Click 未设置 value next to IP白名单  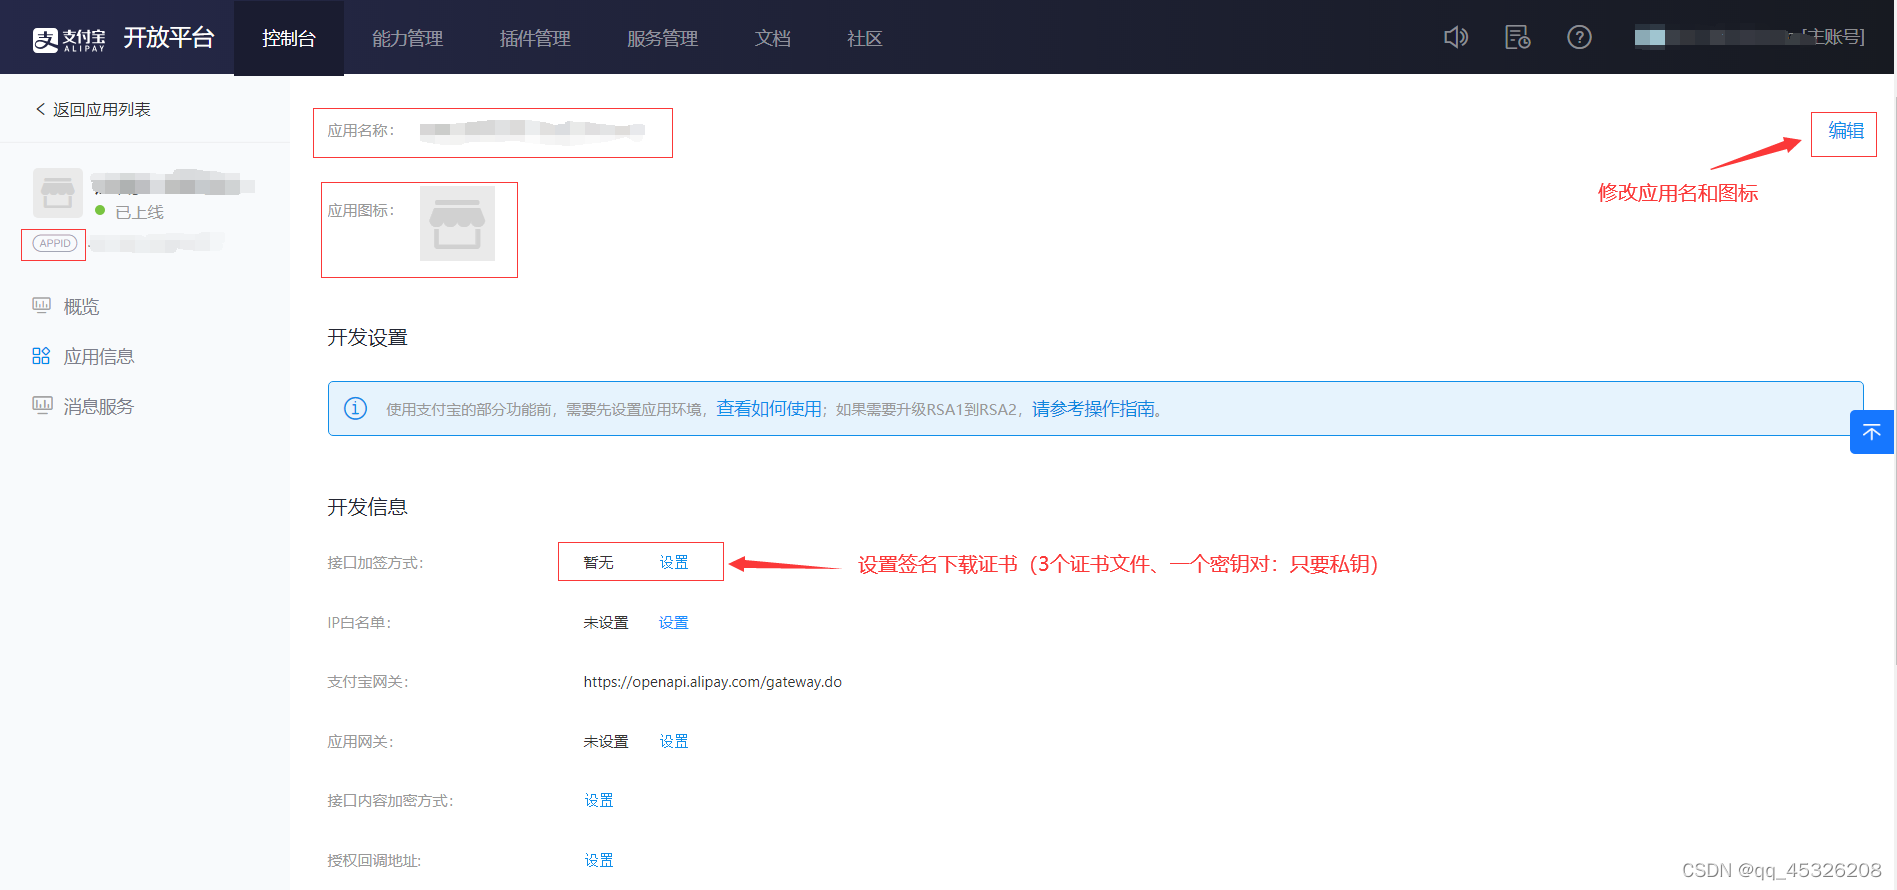tap(606, 622)
